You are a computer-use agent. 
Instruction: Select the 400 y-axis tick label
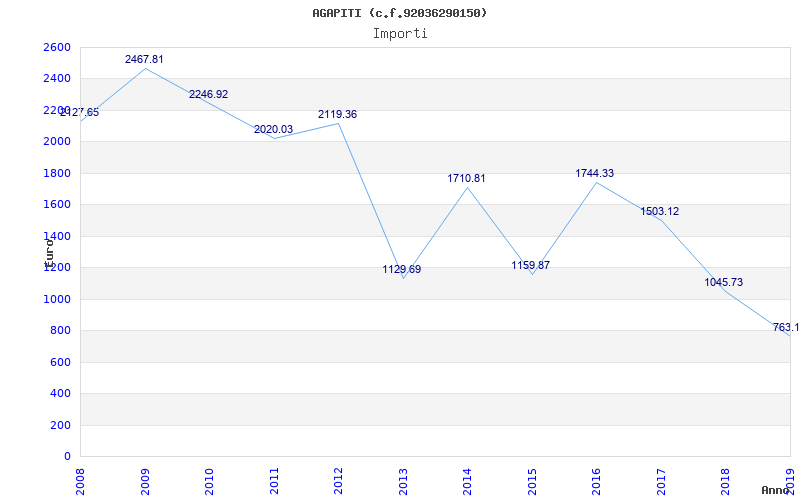[60, 393]
